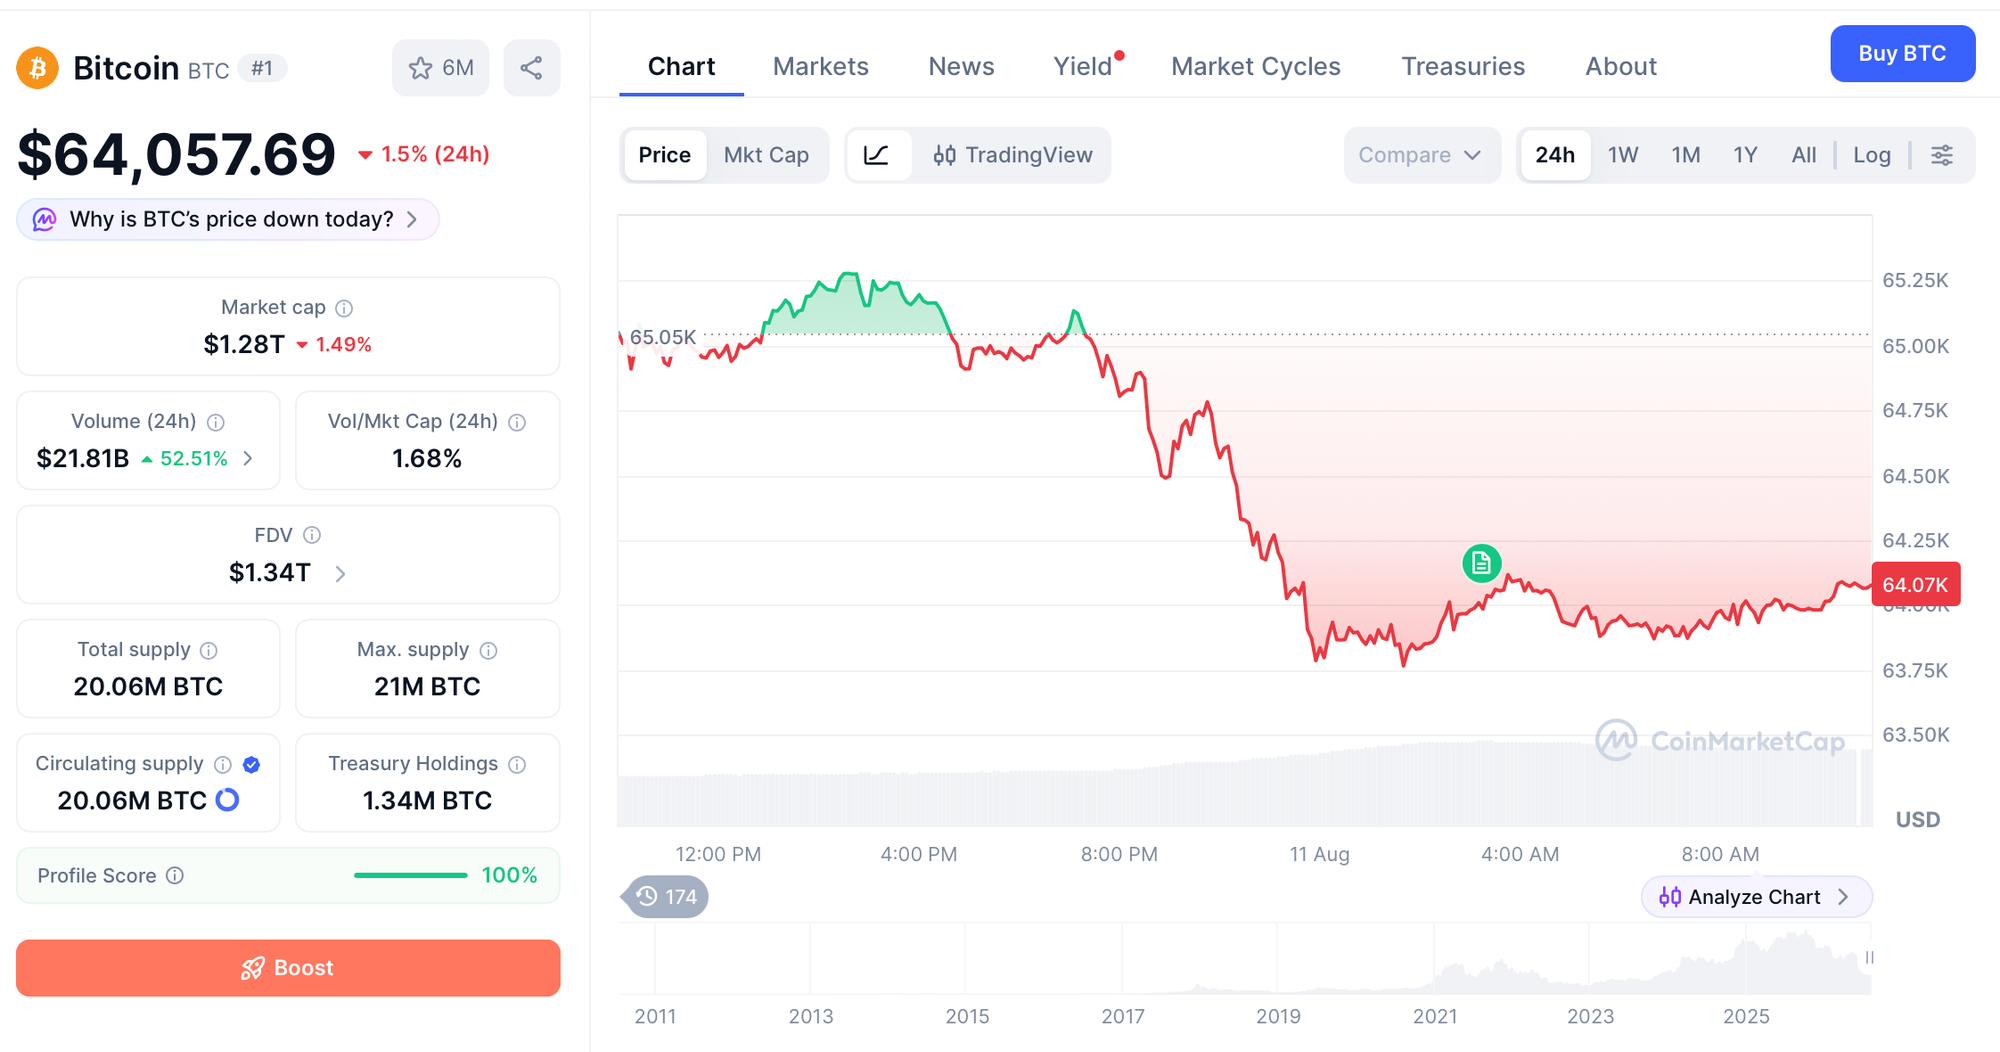Viewport: 2000px width, 1052px height.
Task: Expand Volume (24h) details arrow
Action: [x=248, y=459]
